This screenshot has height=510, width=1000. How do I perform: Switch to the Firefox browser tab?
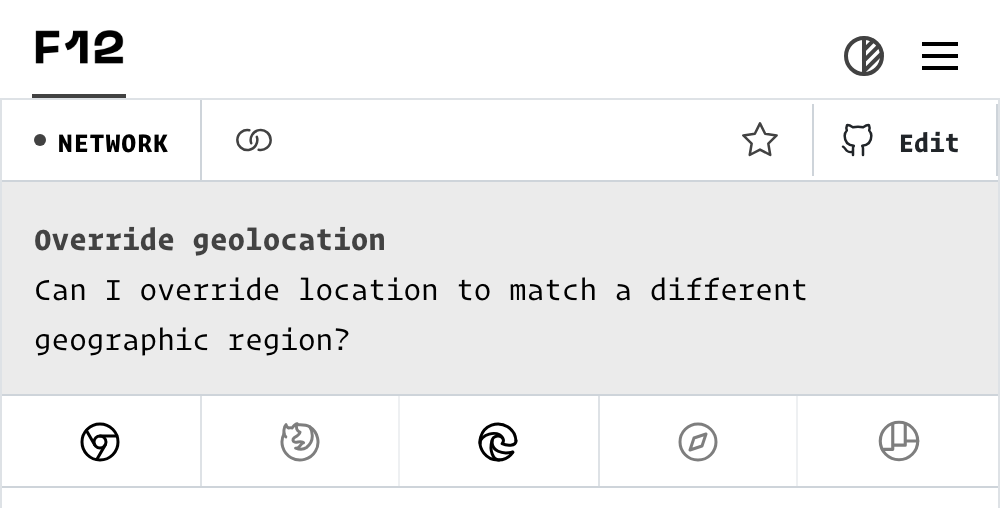click(x=299, y=441)
